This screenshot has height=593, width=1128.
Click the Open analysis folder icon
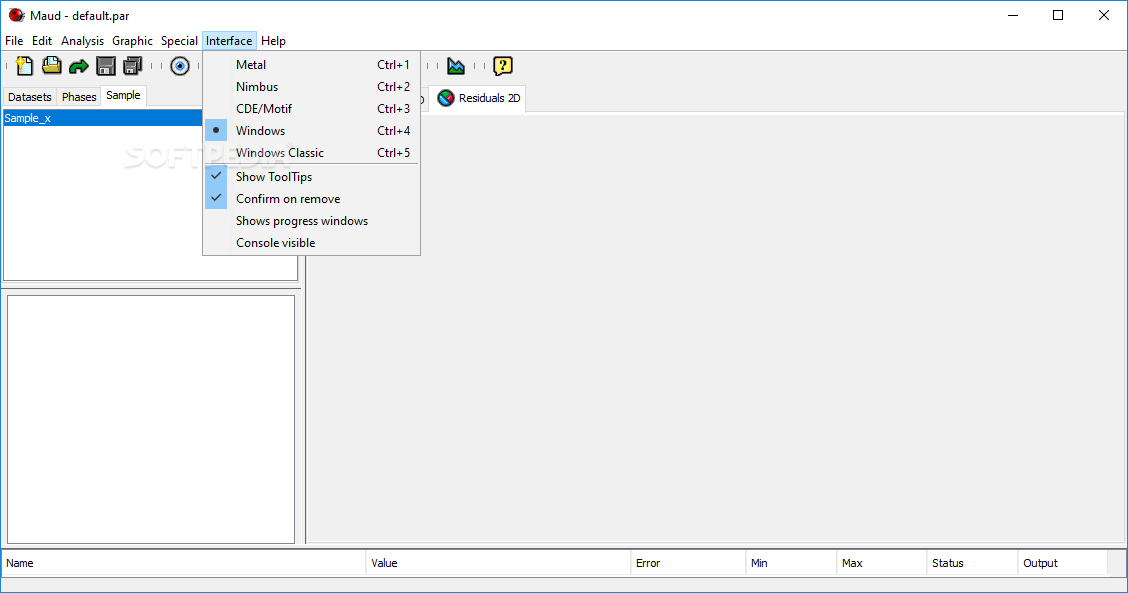(52, 66)
